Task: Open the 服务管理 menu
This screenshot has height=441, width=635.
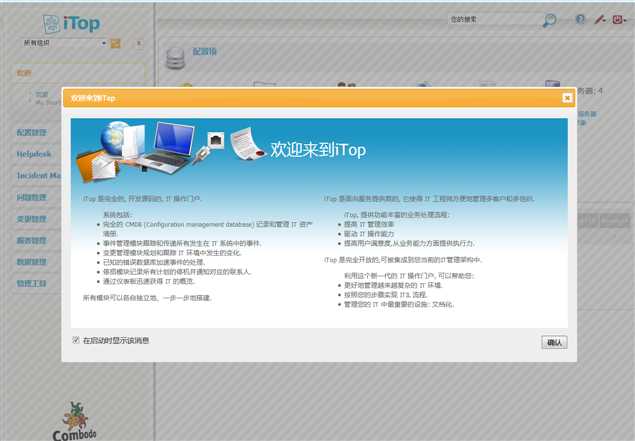Action: tap(32, 241)
